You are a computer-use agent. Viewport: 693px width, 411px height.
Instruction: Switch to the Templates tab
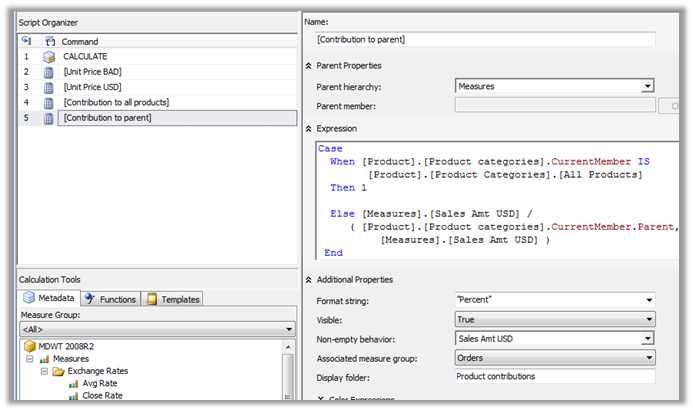171,299
